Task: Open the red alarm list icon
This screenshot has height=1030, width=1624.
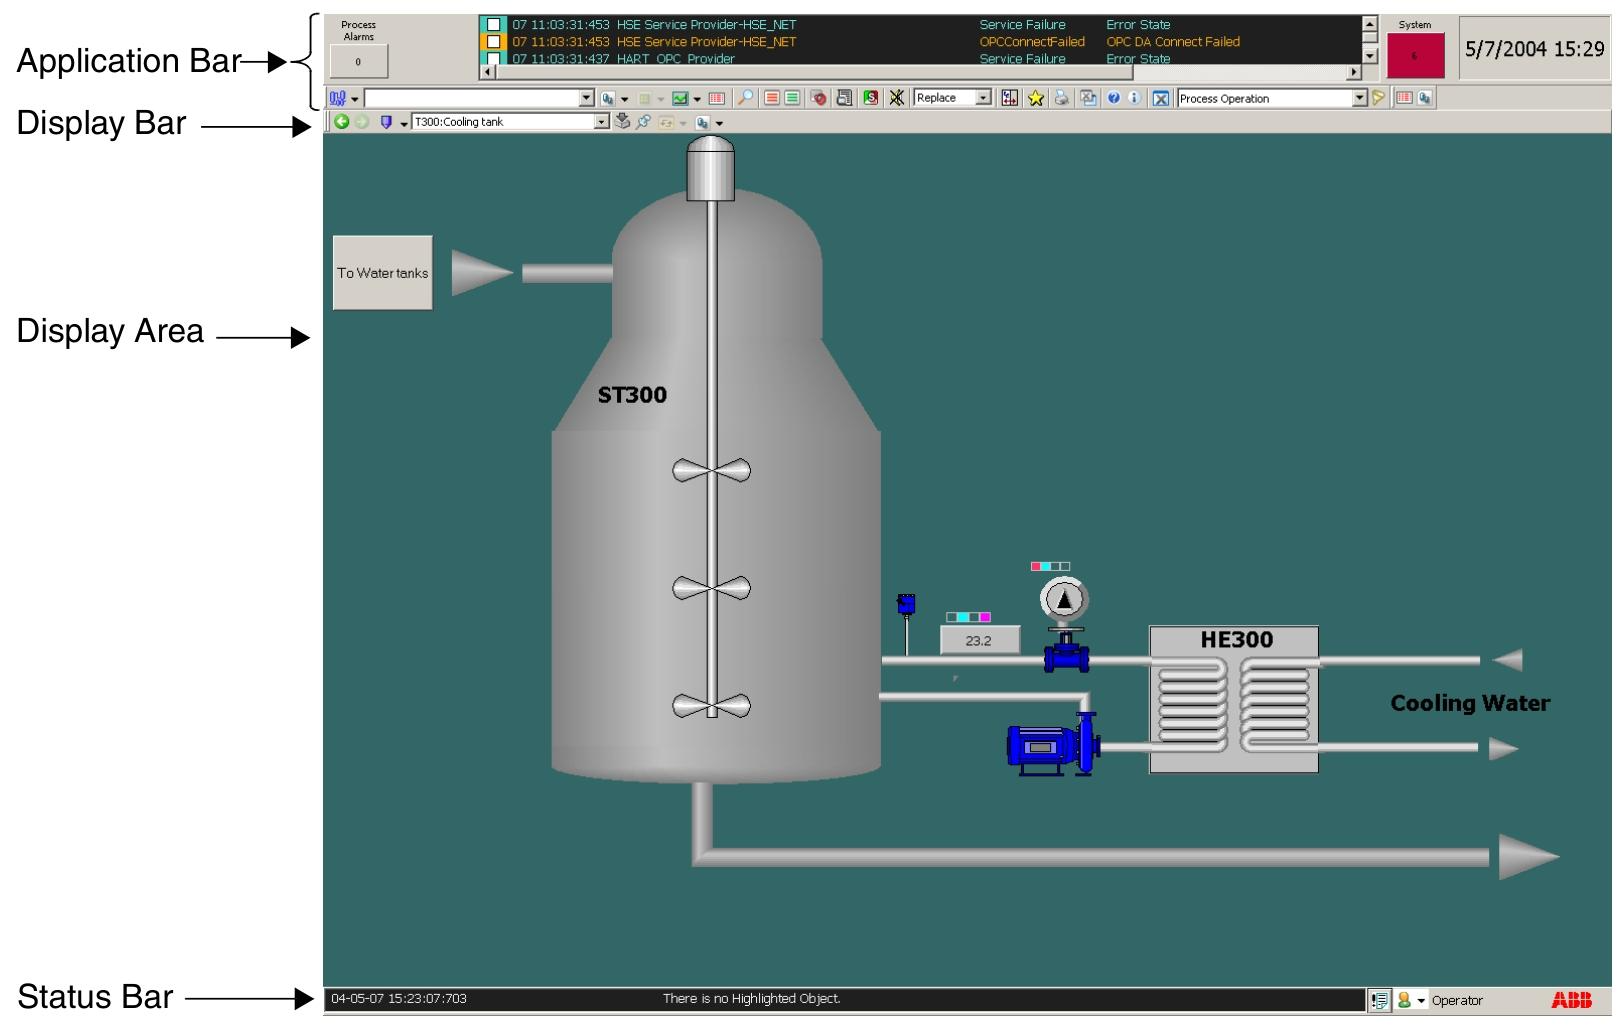Action: coord(771,98)
